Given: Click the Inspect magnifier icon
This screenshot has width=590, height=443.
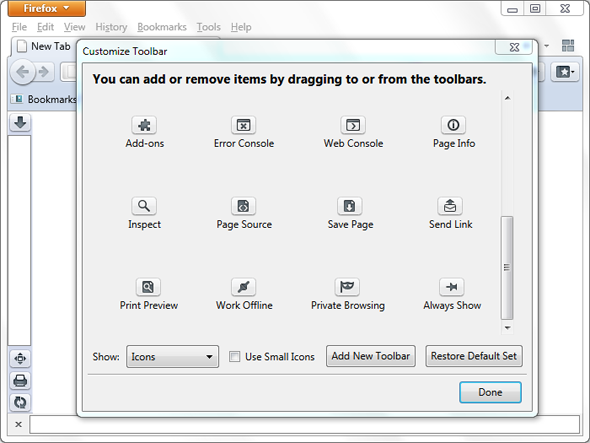Looking at the screenshot, I should [144, 206].
